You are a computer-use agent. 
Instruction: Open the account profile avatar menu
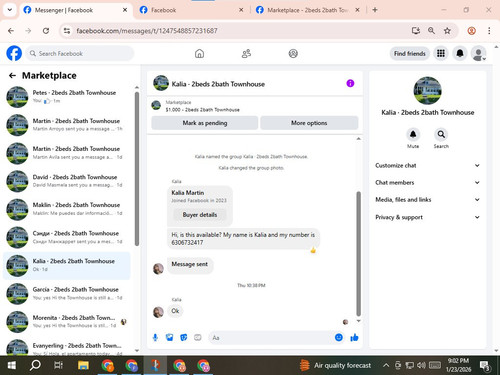tap(478, 53)
